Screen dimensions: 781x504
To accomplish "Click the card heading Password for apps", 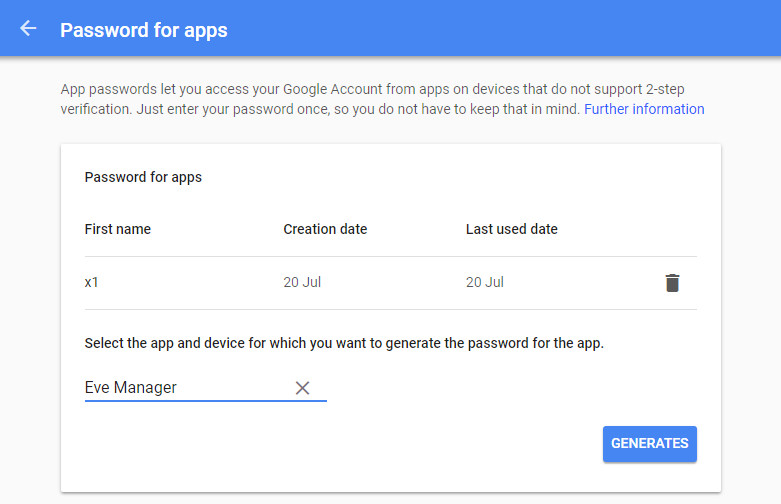I will [x=143, y=177].
